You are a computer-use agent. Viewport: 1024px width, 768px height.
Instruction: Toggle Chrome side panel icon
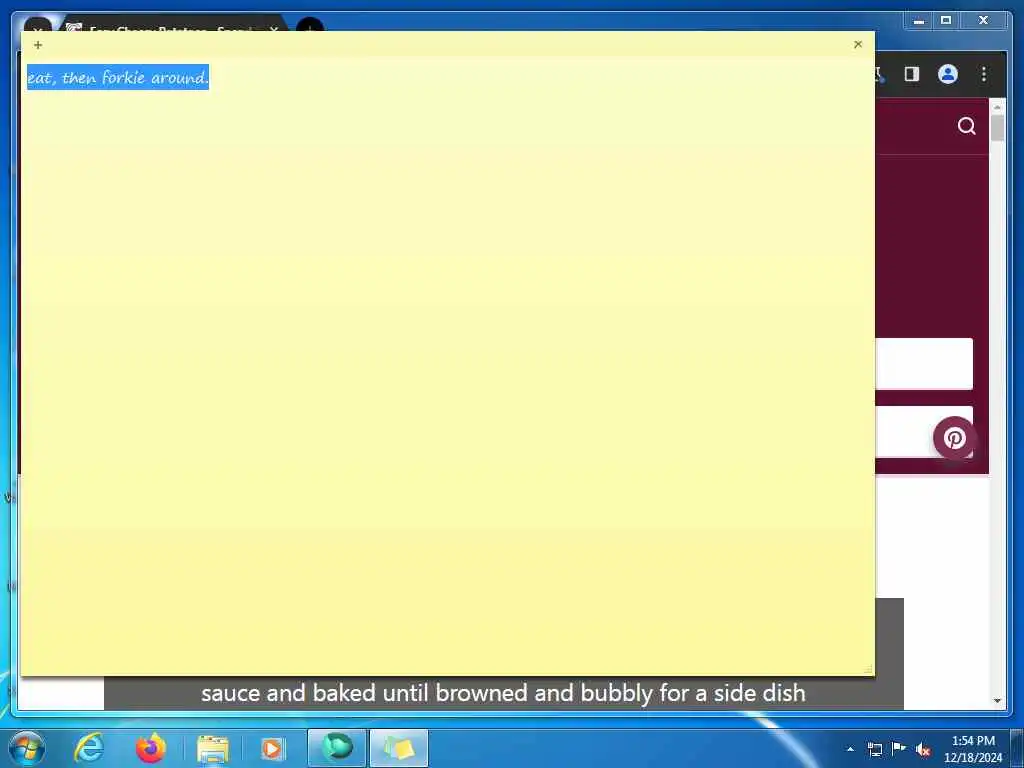click(x=912, y=74)
